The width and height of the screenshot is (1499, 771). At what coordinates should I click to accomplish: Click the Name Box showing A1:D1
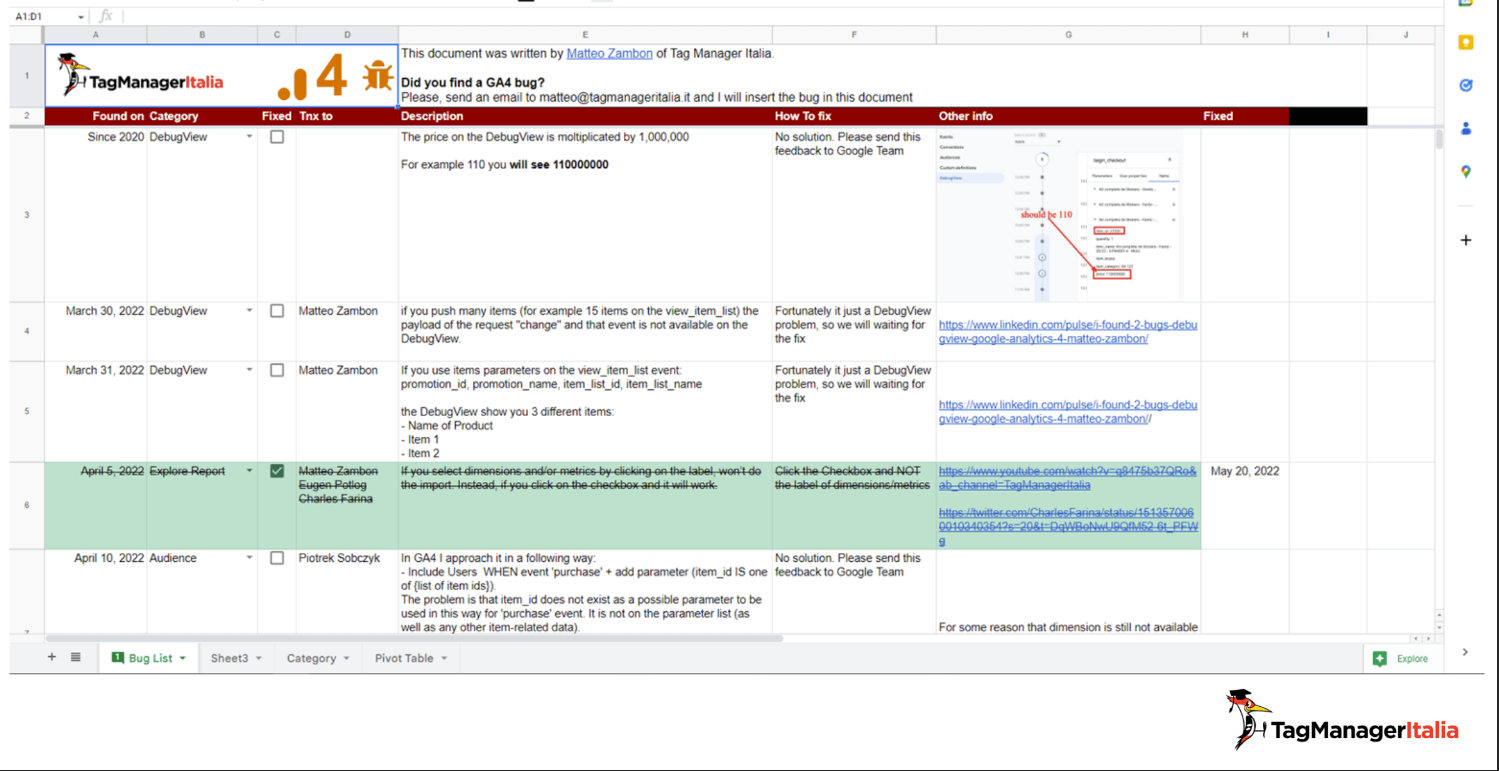42,17
